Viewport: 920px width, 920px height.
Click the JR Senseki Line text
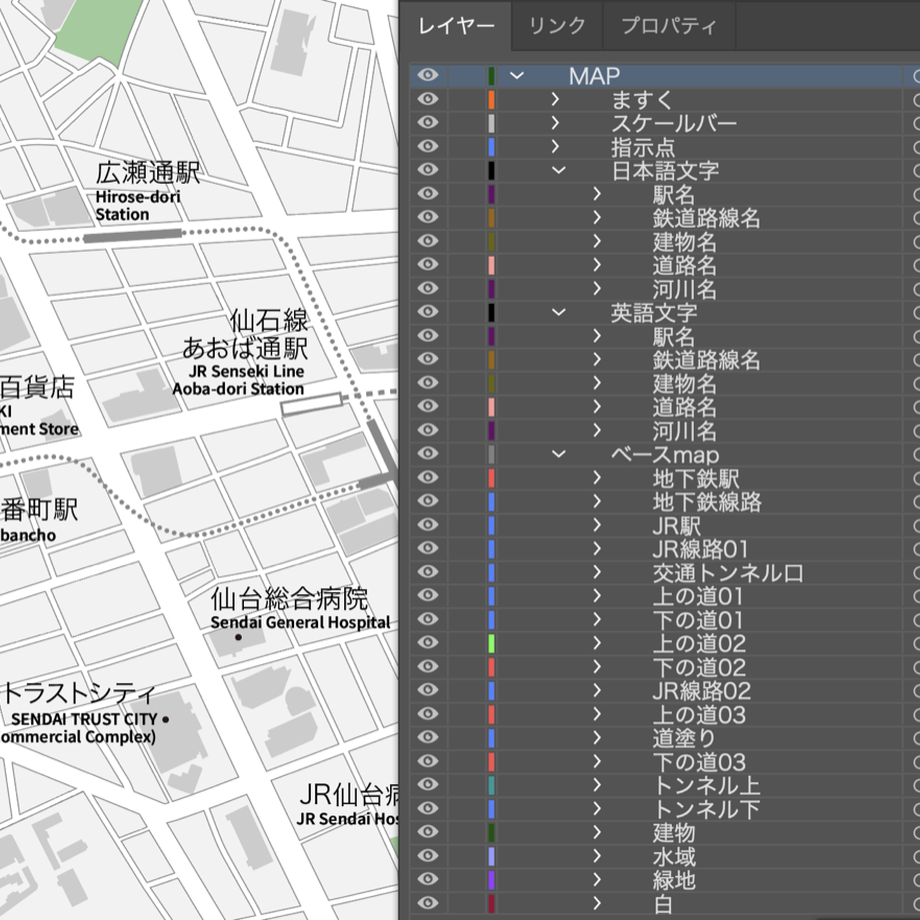[246, 371]
